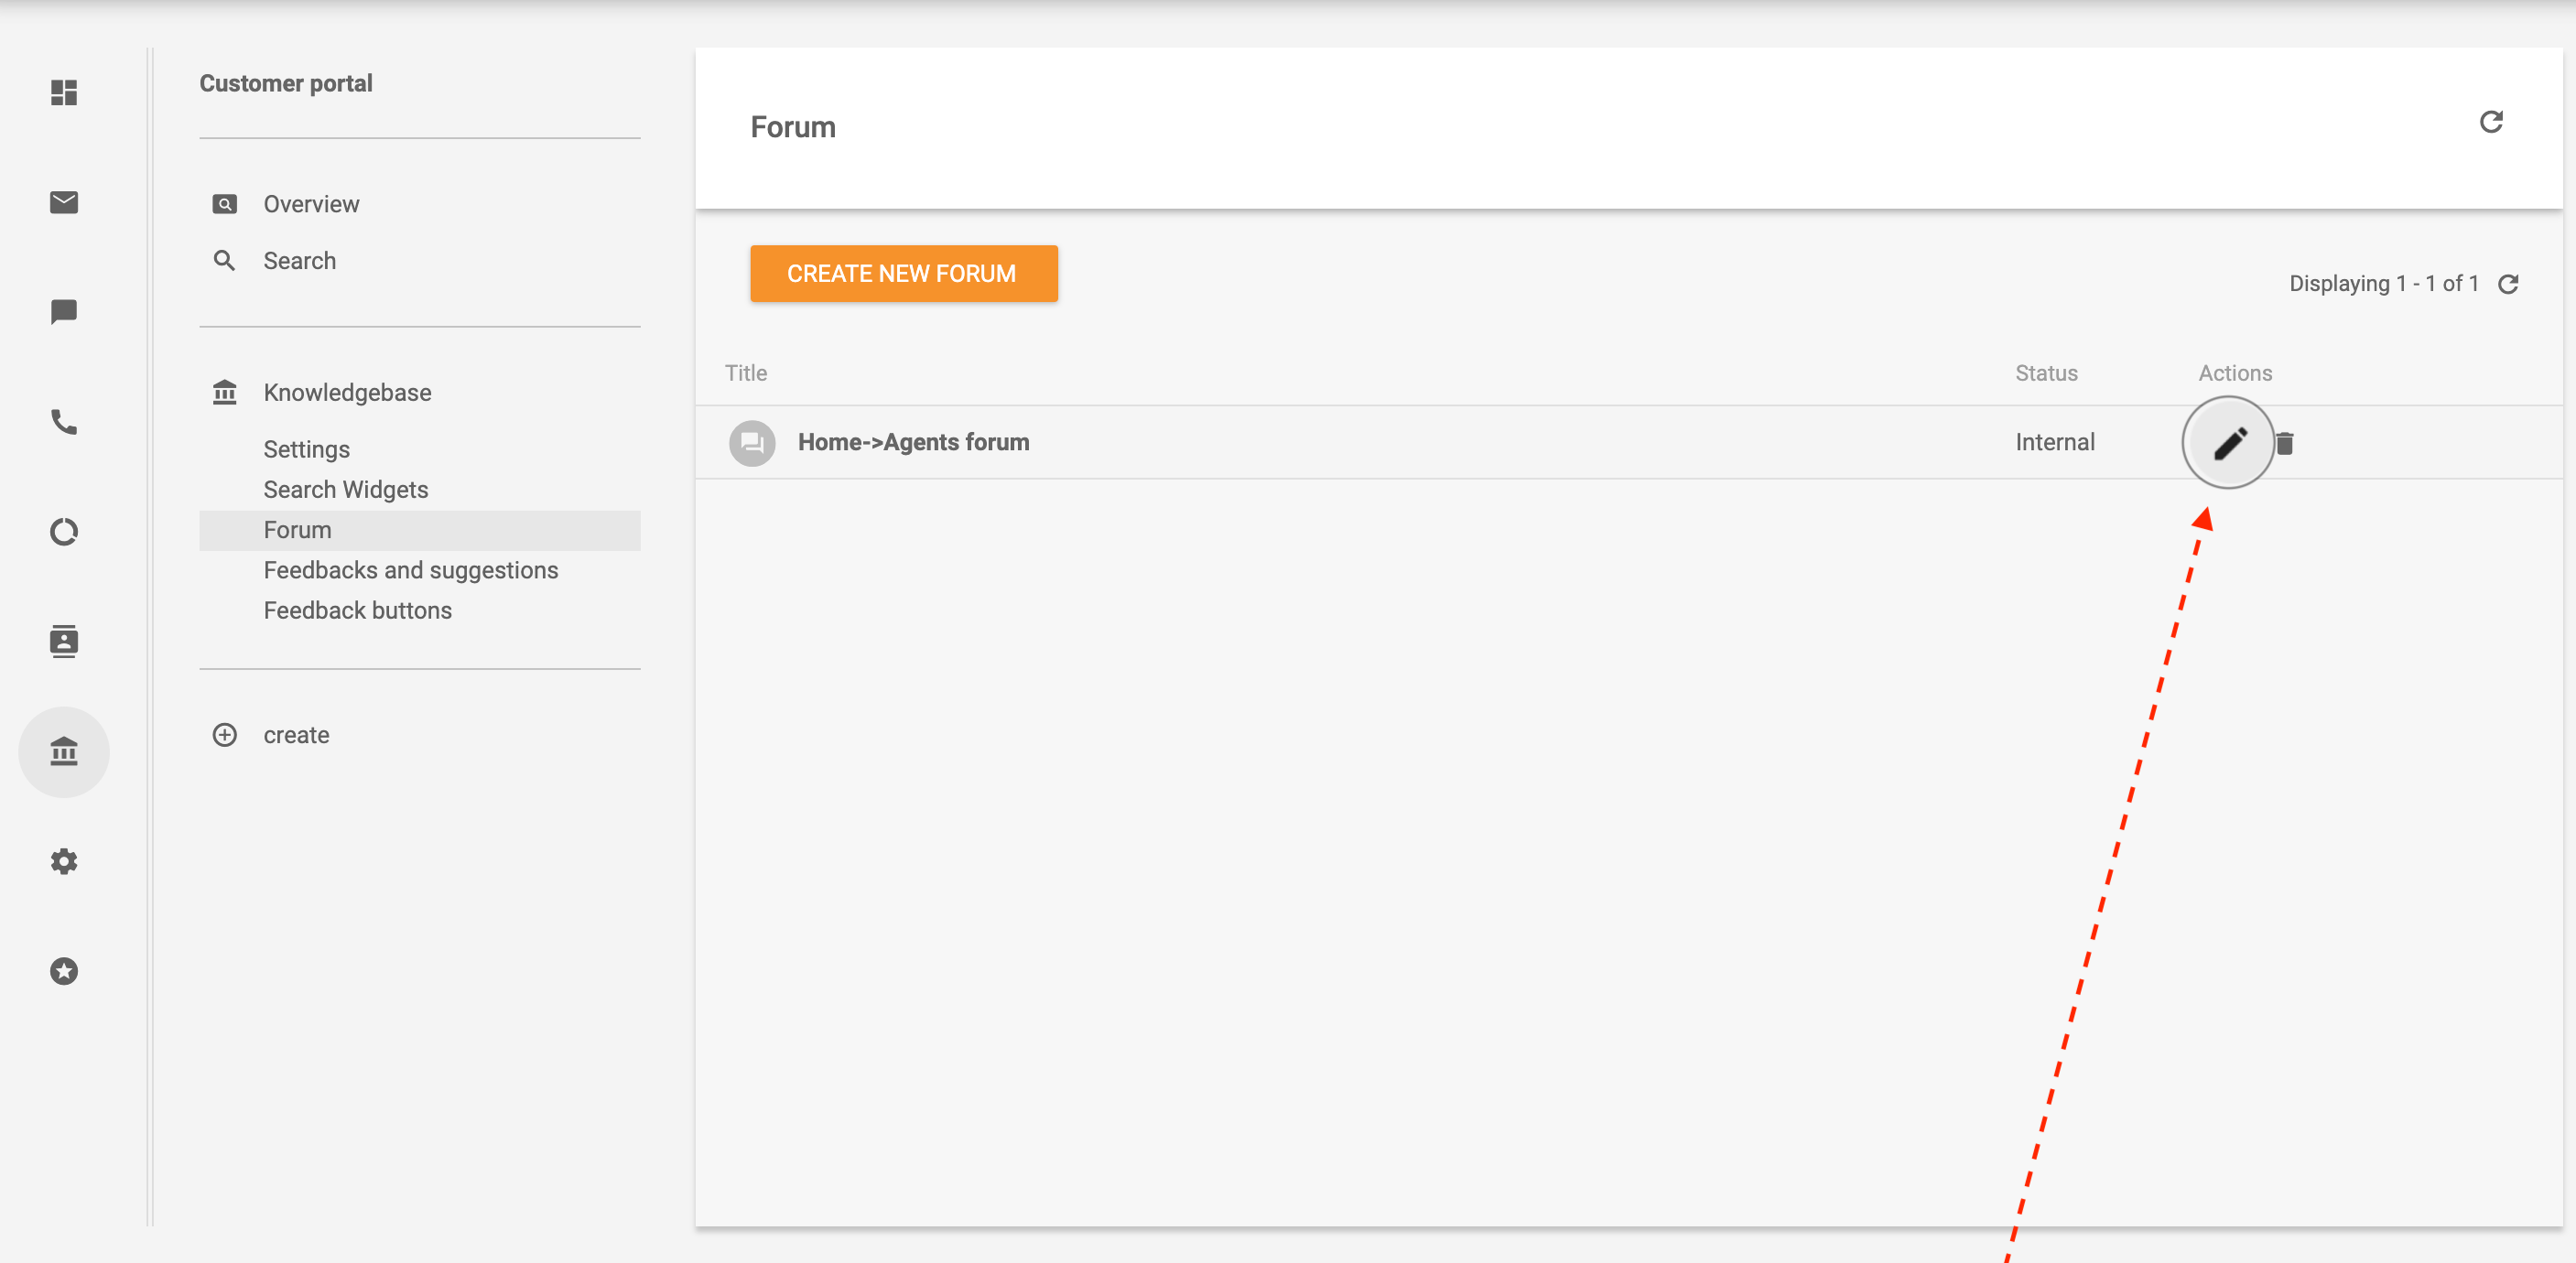Reload list next to Displaying 1 - 1
Screen dimensions: 2576x1263
(2510, 284)
